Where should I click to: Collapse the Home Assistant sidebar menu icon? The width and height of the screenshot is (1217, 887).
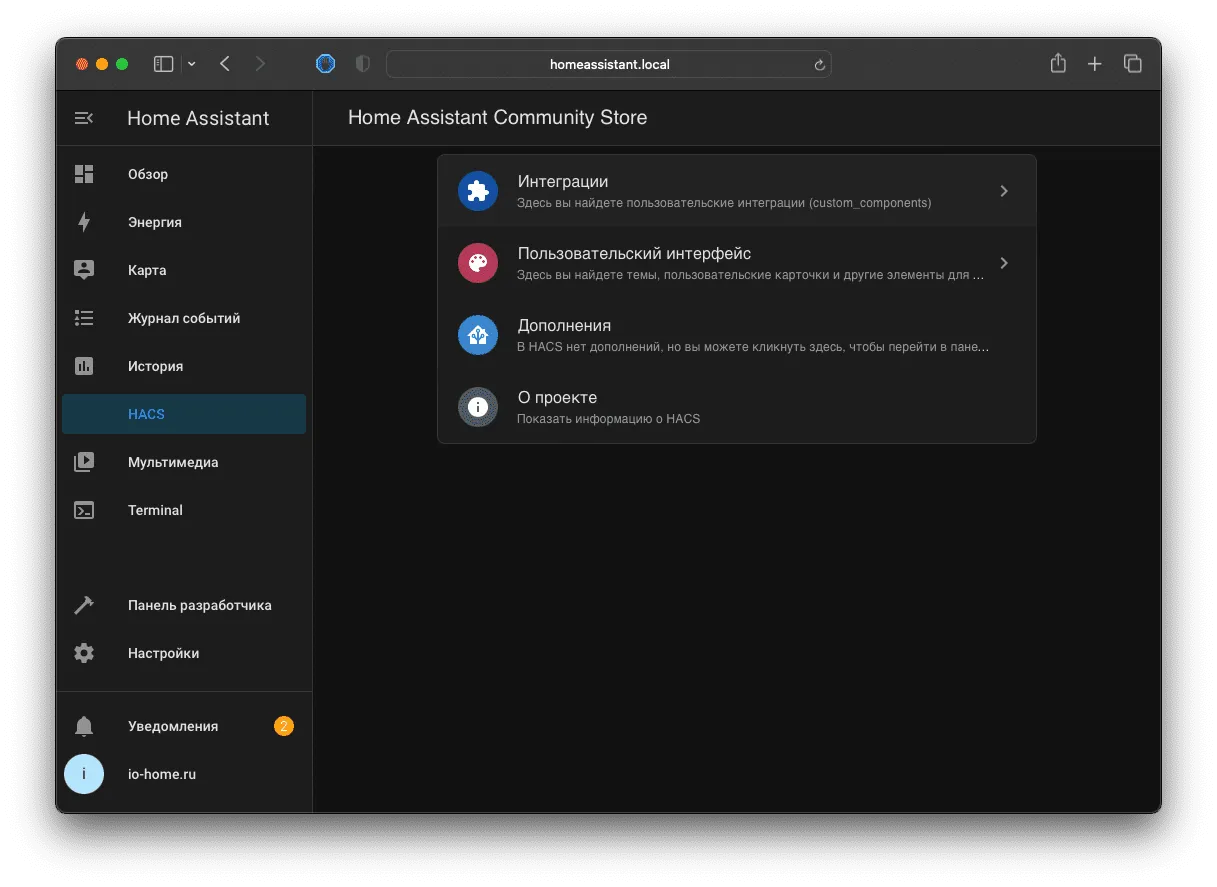(84, 118)
